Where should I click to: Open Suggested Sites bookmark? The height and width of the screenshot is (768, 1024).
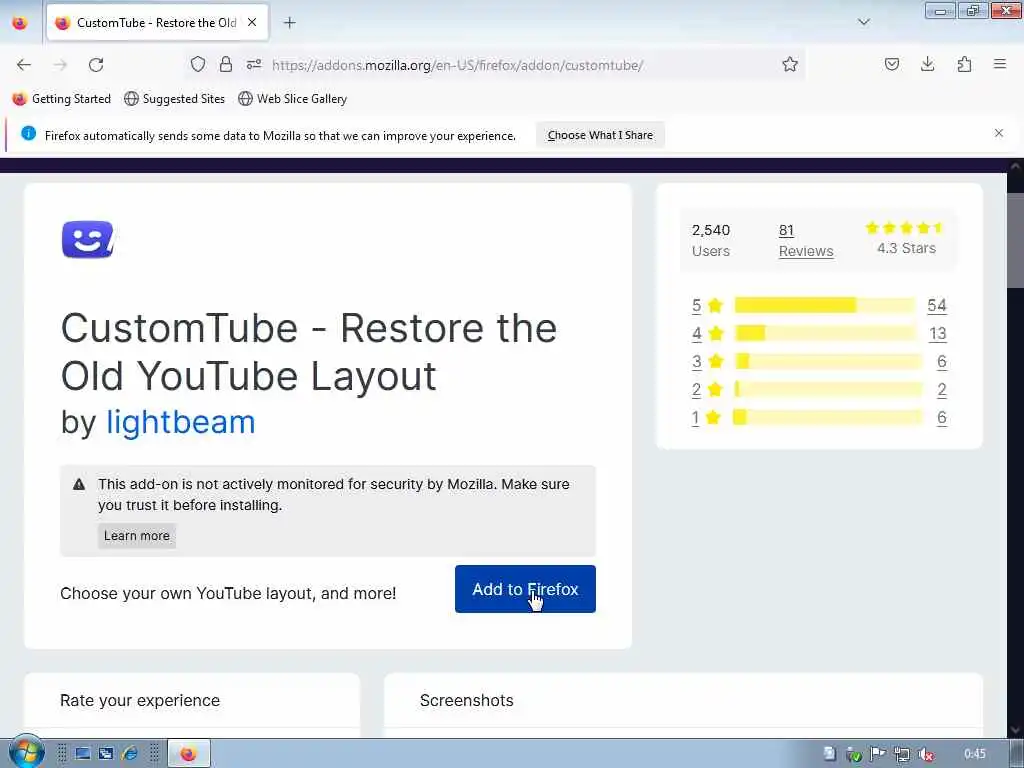pos(174,99)
